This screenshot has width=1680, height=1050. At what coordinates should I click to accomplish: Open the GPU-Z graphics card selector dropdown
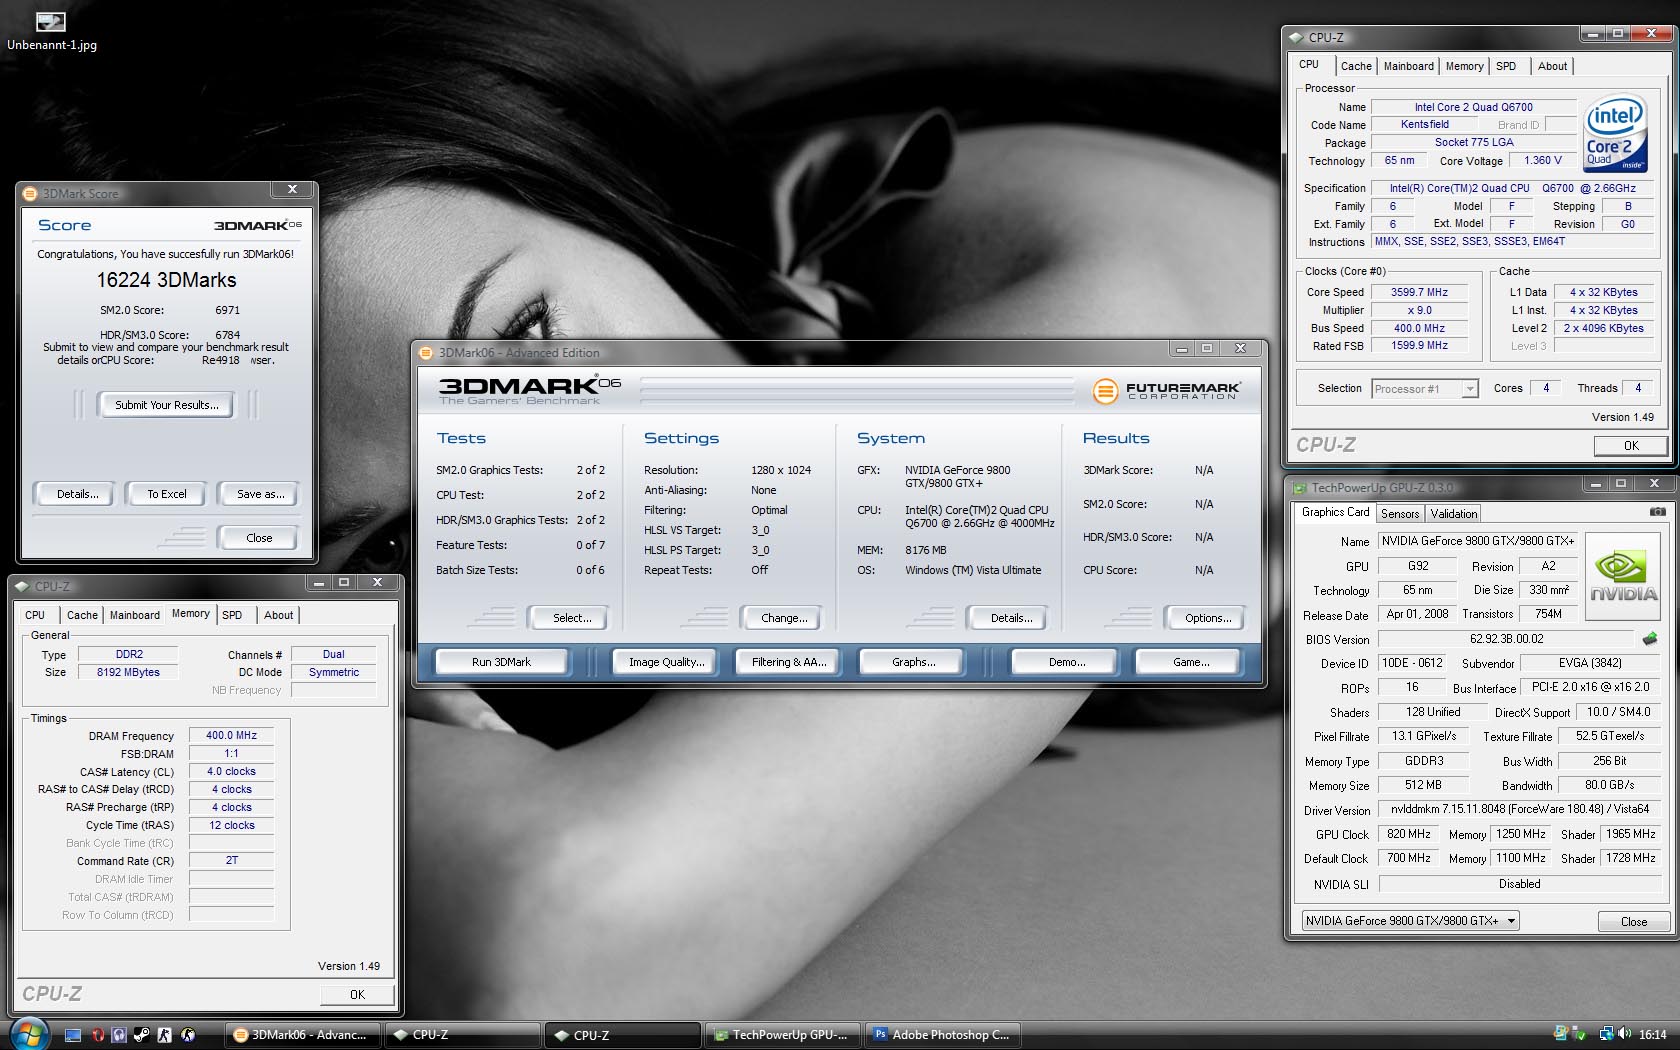(x=1410, y=921)
